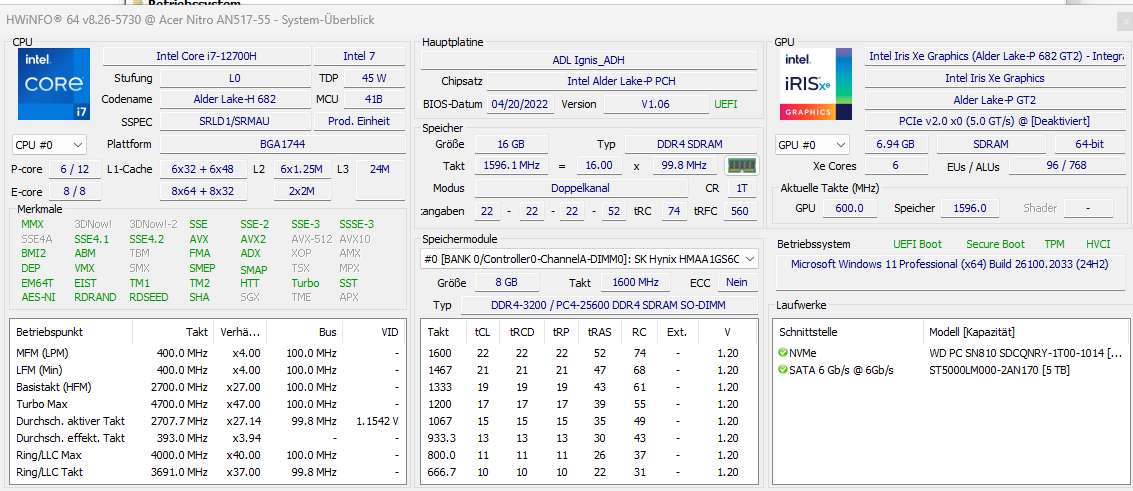Expand the Speichermodule bank selection dropdown
Image resolution: width=1133 pixels, height=491 pixels.
pyautogui.click(x=590, y=258)
